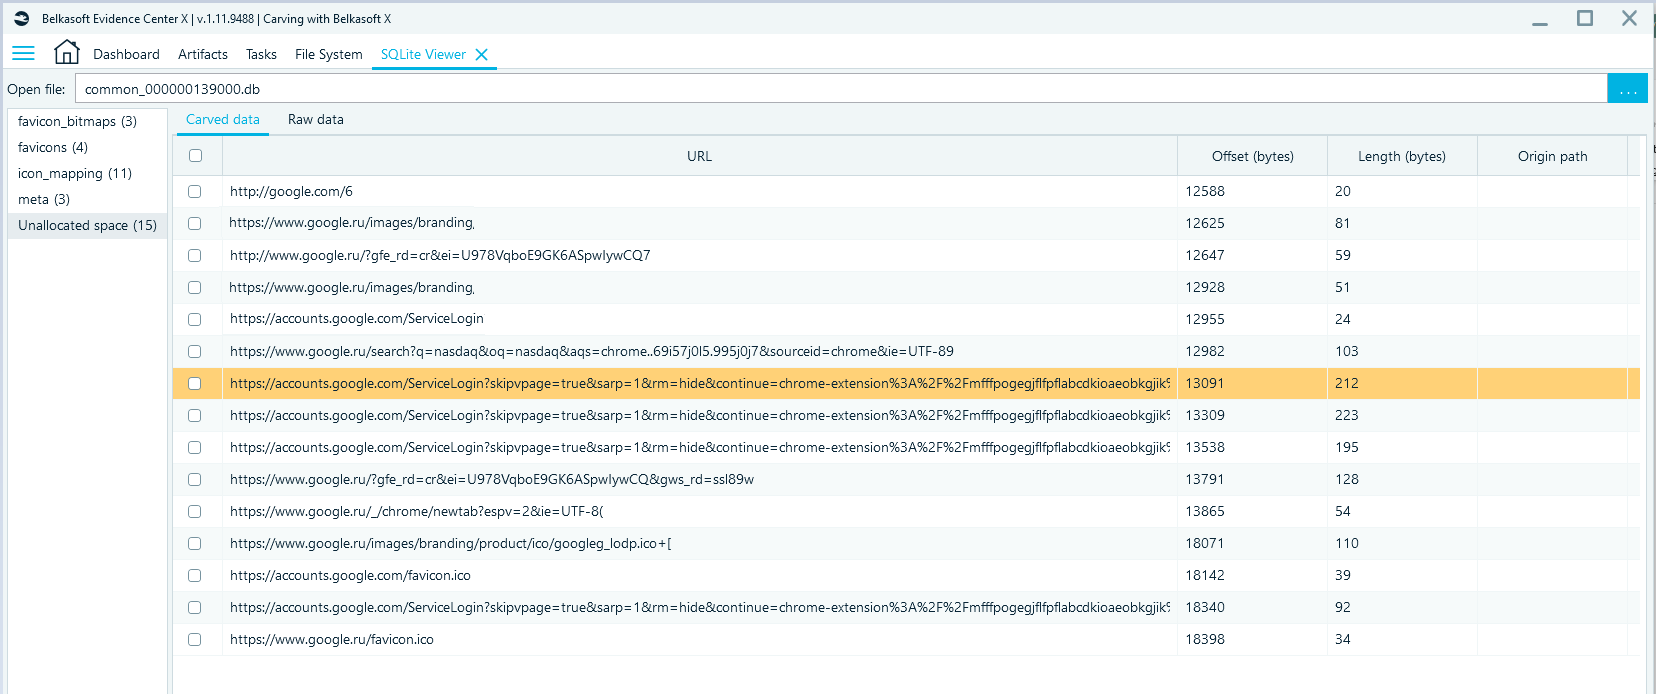Tick the checkbox for offset 18340 row
The height and width of the screenshot is (694, 1656).
coord(195,608)
